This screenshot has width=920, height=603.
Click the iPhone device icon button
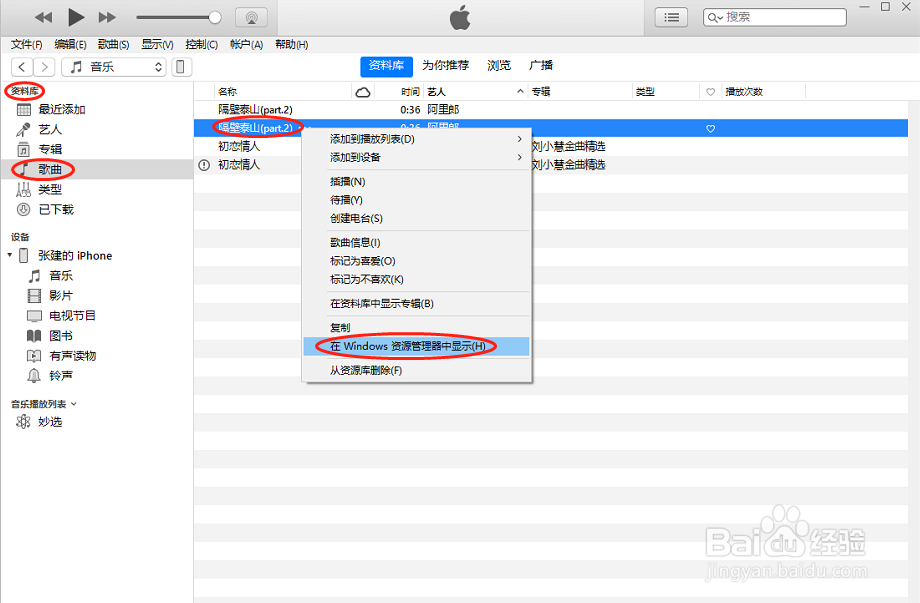[181, 67]
